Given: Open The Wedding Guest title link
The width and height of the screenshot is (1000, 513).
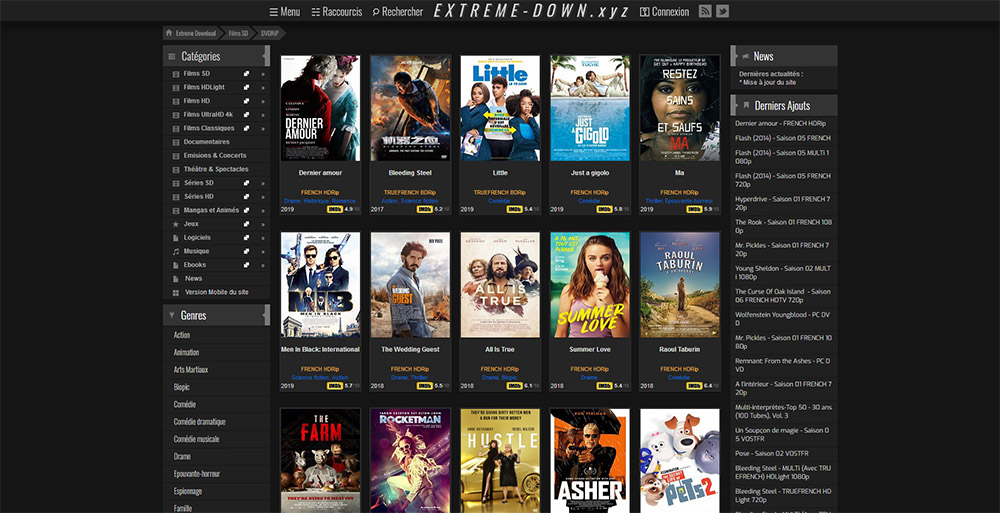Looking at the screenshot, I should (x=410, y=350).
